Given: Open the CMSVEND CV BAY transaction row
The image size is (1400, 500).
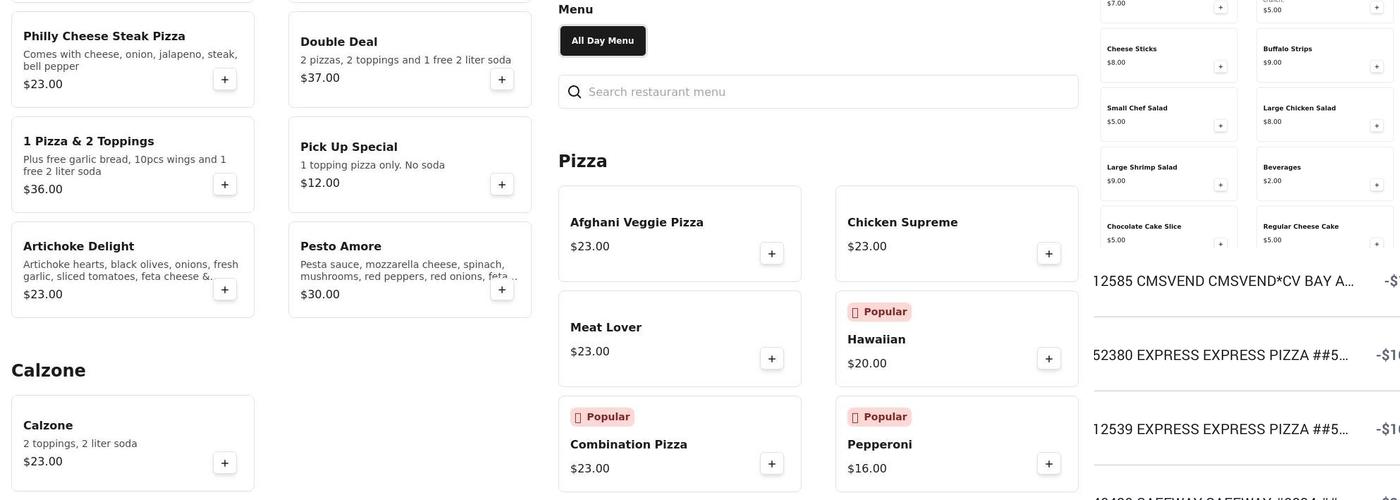Looking at the screenshot, I should click(1240, 282).
